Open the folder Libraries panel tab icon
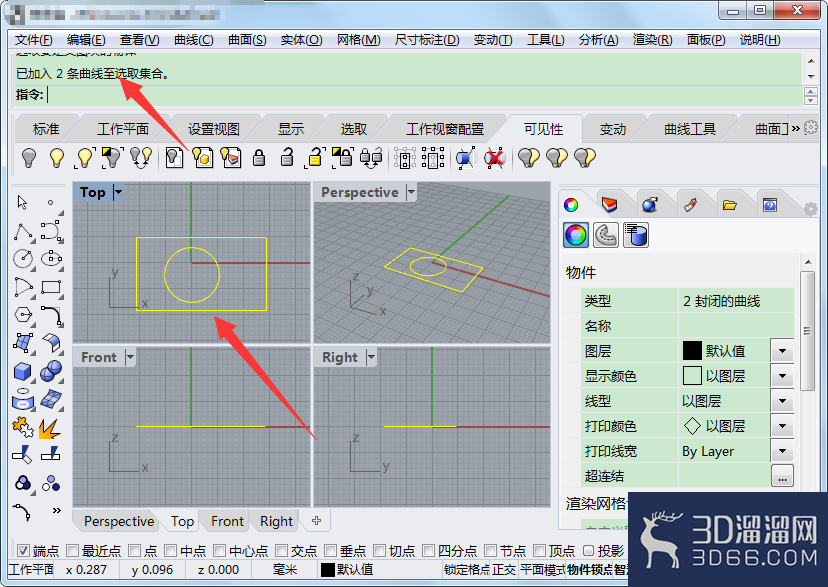Viewport: 828px width, 587px height. pos(730,205)
